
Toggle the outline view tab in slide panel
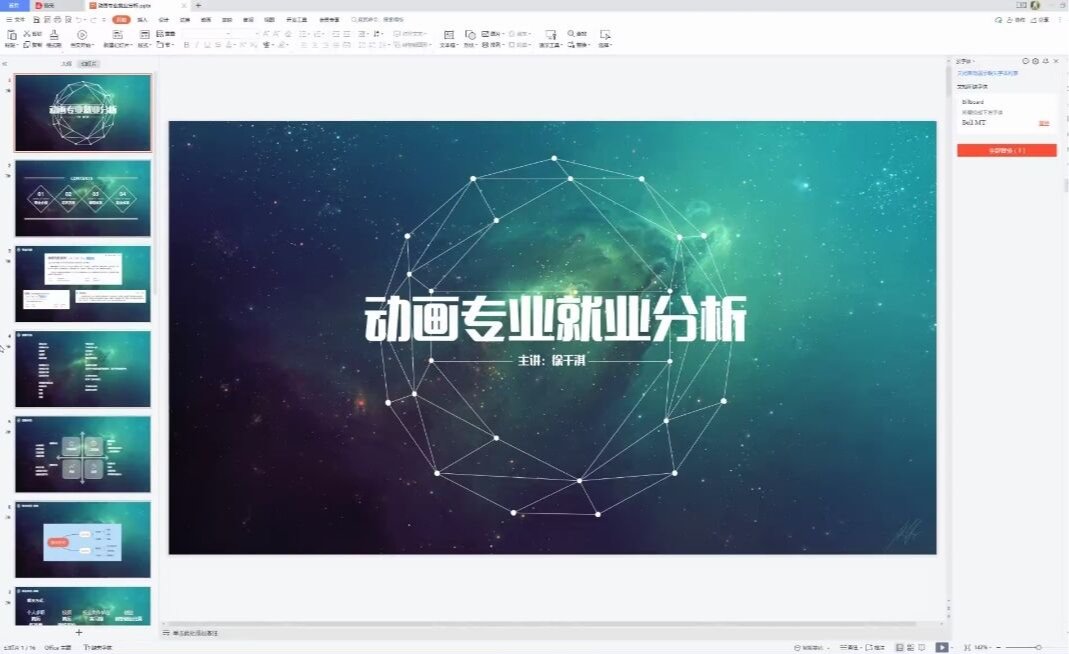coord(66,63)
